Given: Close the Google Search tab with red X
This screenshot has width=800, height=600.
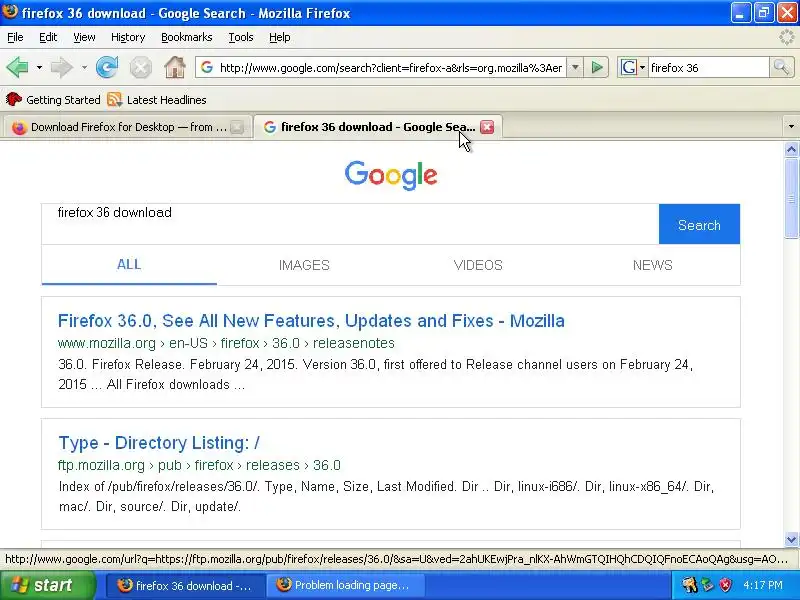Looking at the screenshot, I should click(487, 127).
